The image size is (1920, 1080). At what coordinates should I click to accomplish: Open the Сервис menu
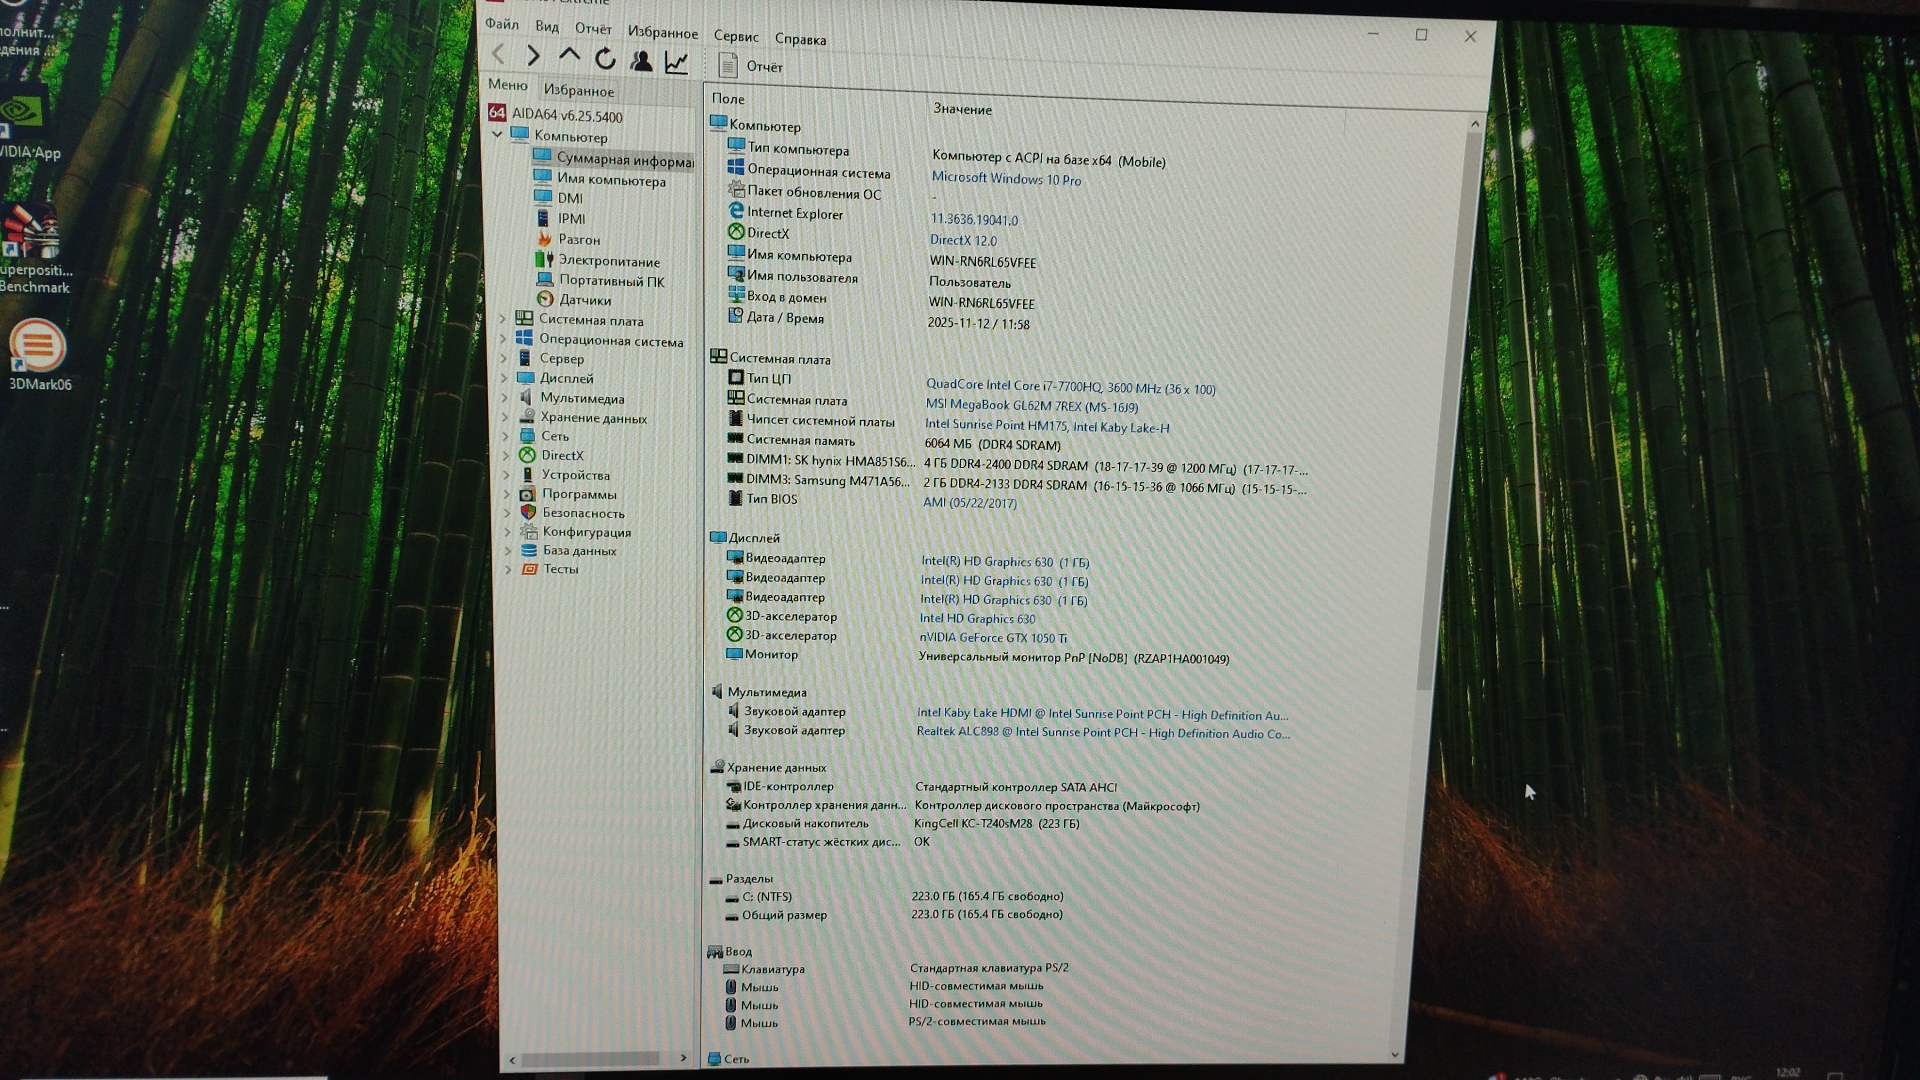pos(735,36)
